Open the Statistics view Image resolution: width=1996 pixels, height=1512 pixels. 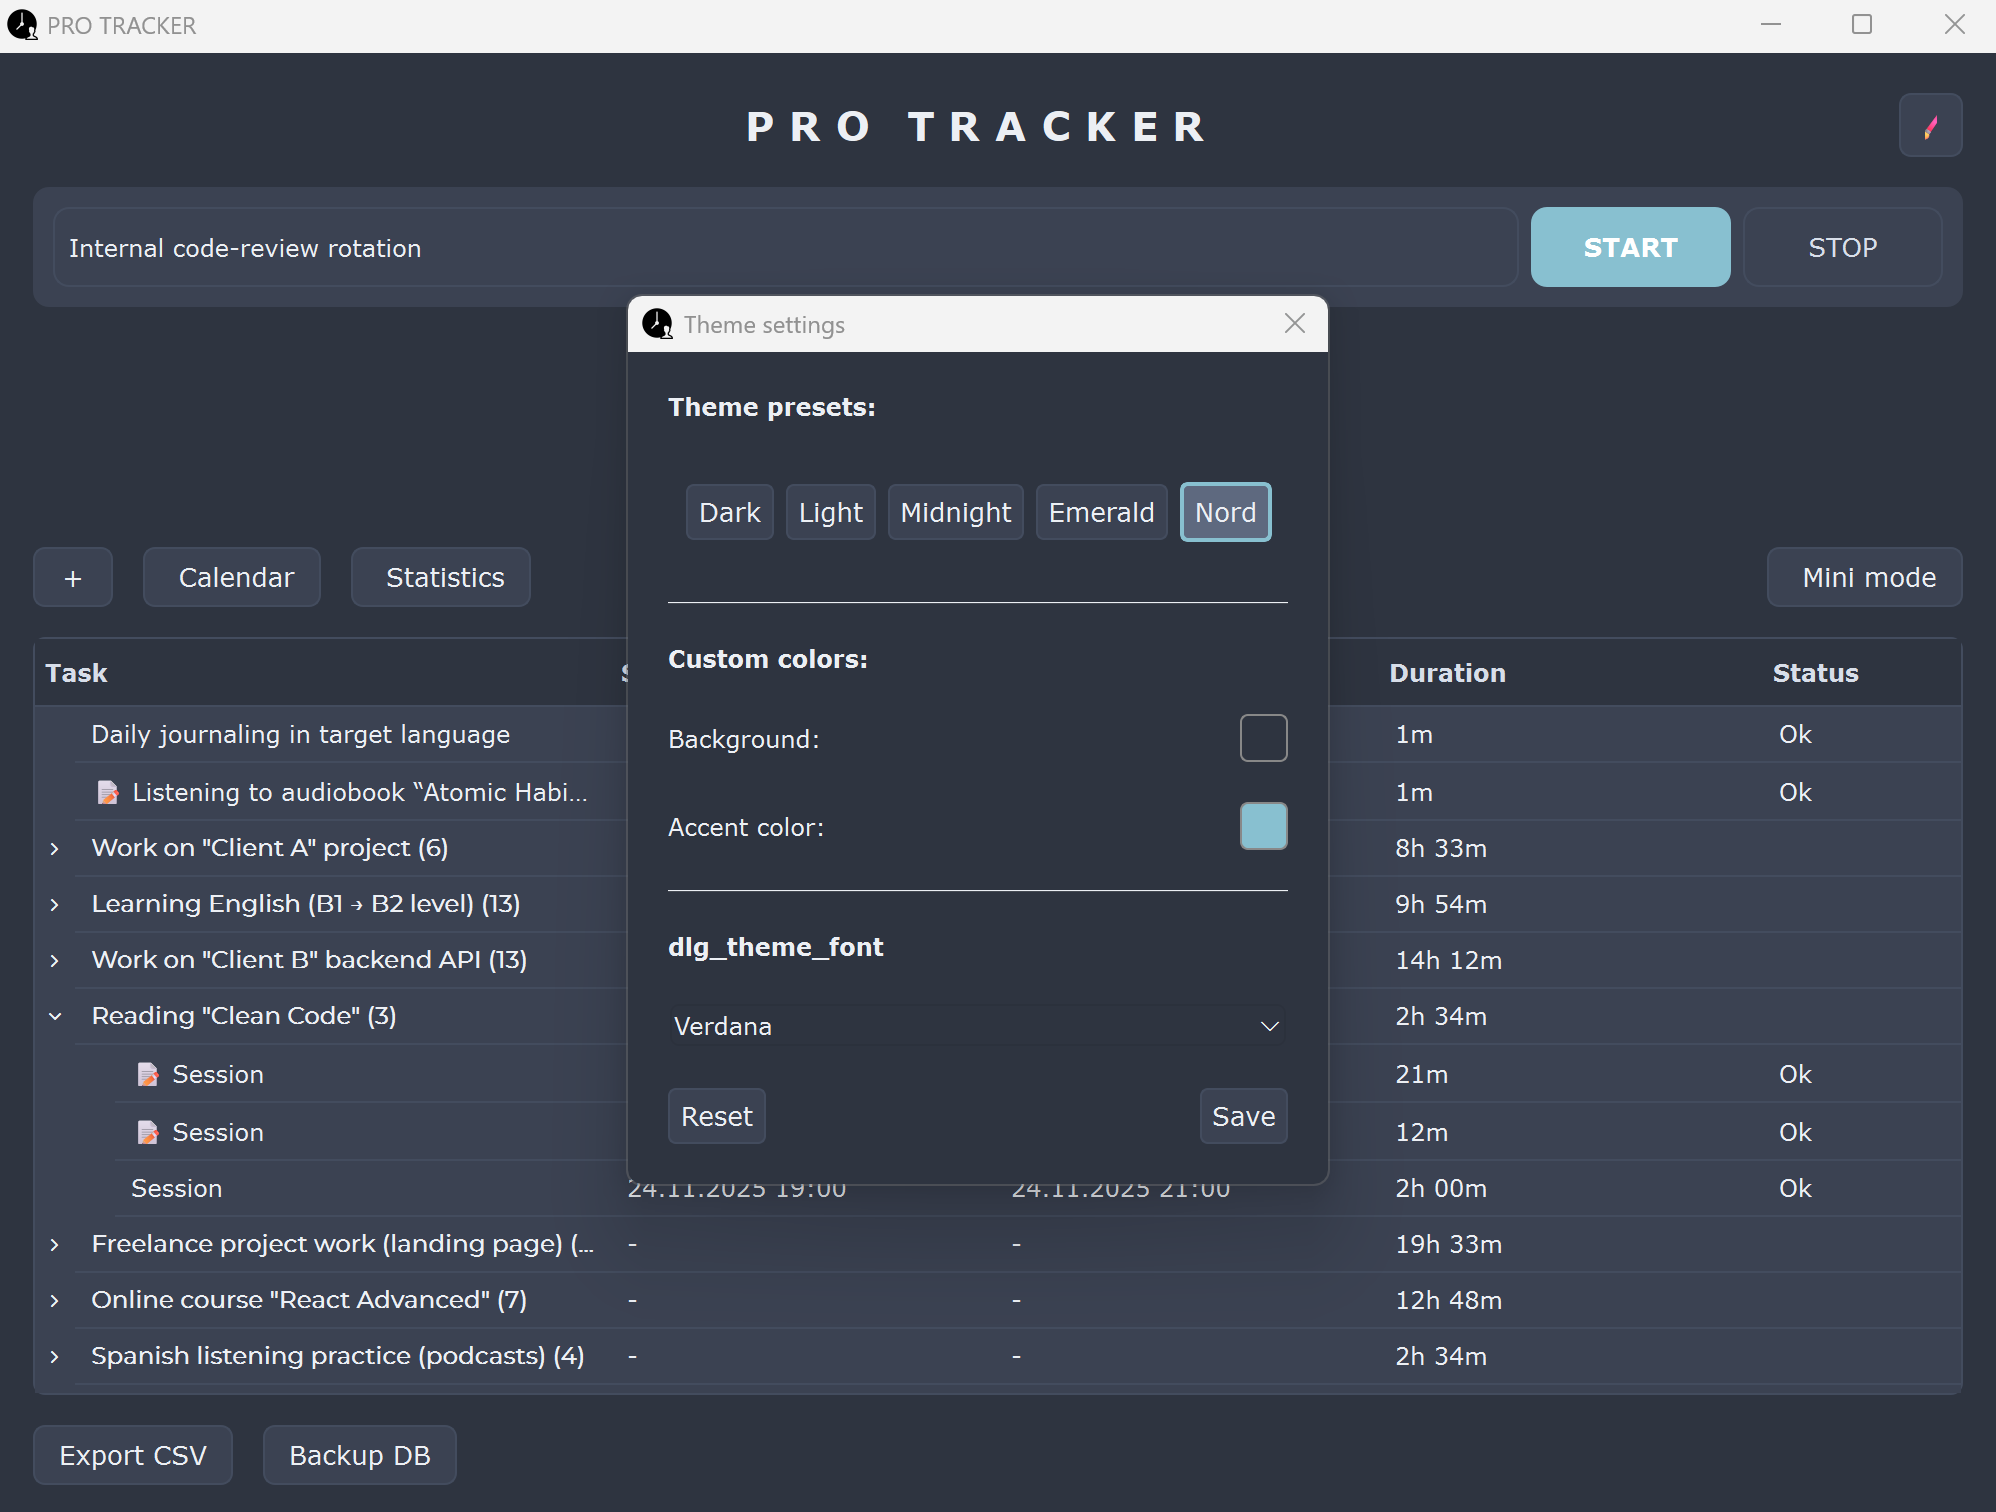tap(440, 577)
